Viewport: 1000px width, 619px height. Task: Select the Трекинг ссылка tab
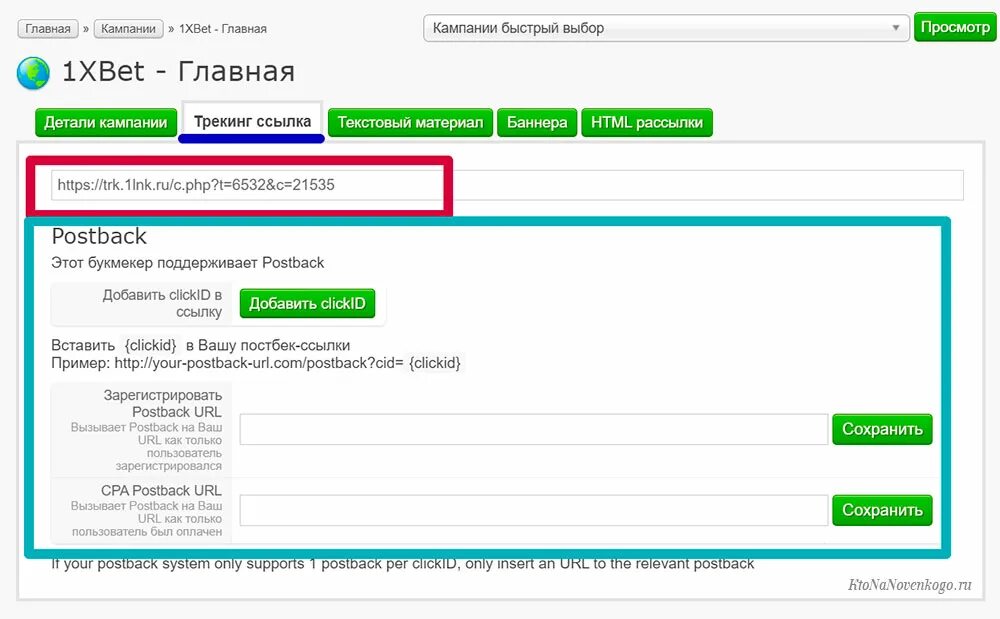(x=253, y=121)
